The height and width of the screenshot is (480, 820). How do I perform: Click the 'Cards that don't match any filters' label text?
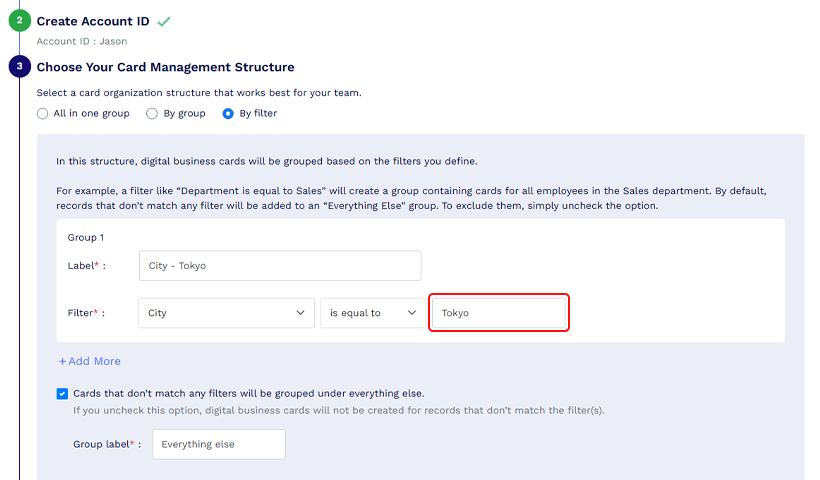[x=249, y=393]
